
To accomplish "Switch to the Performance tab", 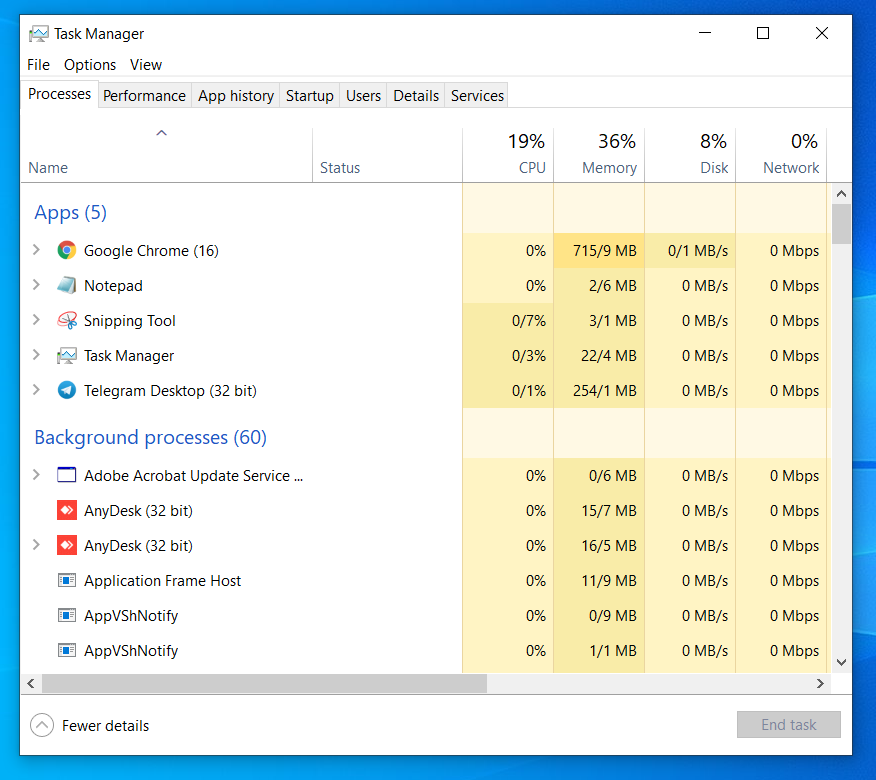I will point(144,96).
